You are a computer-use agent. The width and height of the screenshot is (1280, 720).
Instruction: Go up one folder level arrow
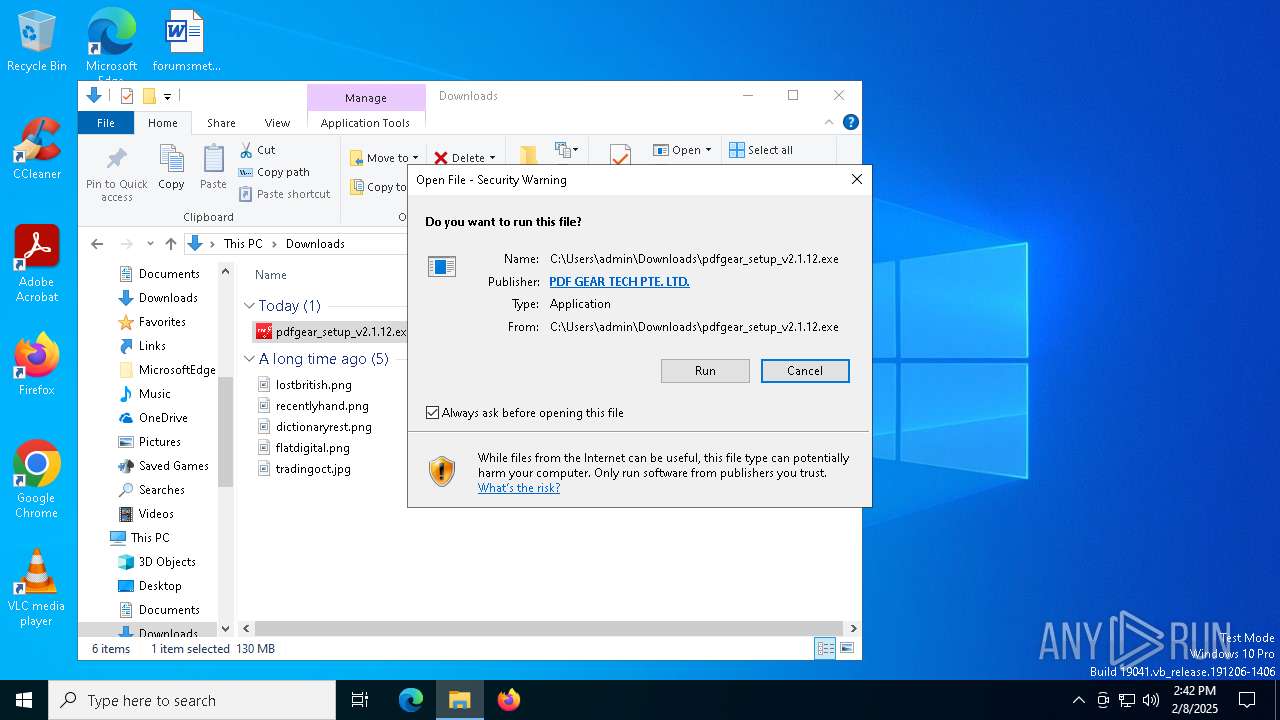click(x=171, y=244)
